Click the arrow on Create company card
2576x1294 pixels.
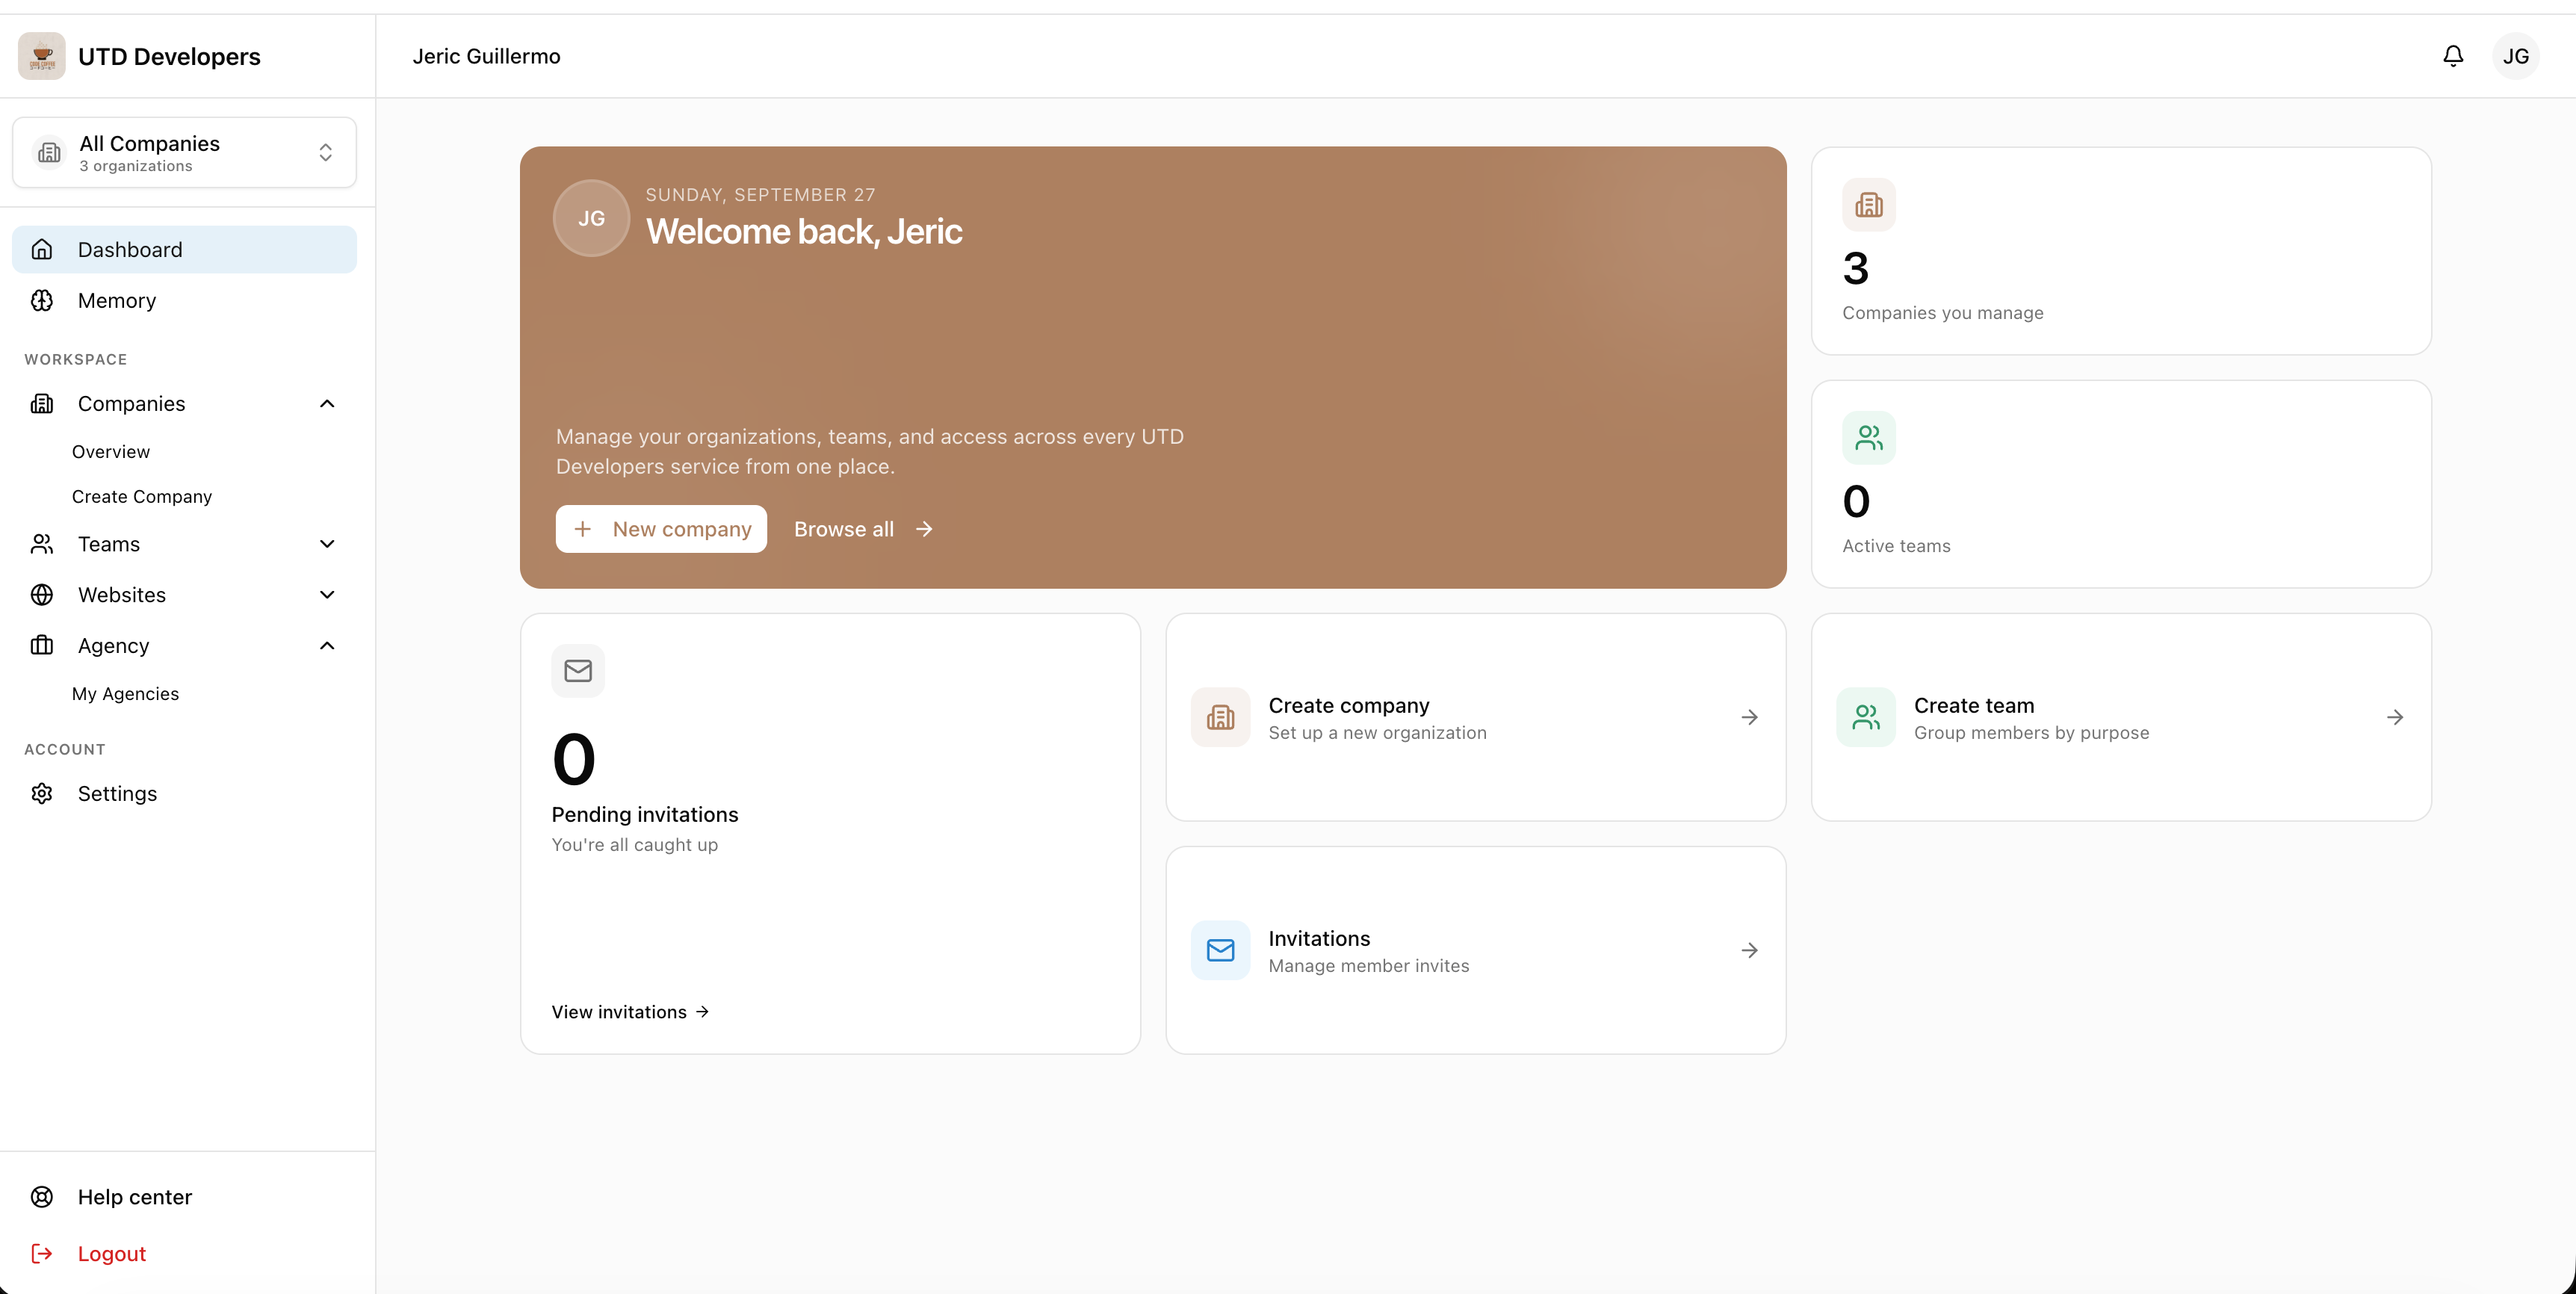[1749, 717]
